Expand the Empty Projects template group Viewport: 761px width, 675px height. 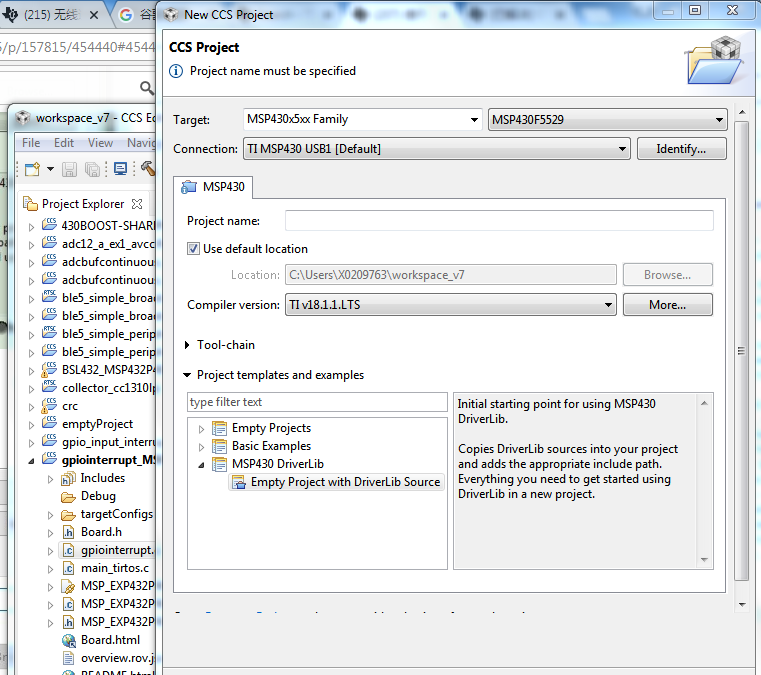[x=201, y=429]
